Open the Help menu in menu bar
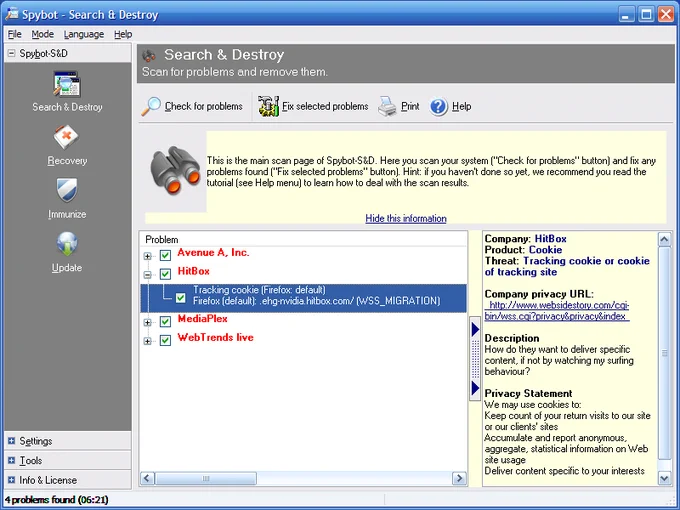 point(123,34)
